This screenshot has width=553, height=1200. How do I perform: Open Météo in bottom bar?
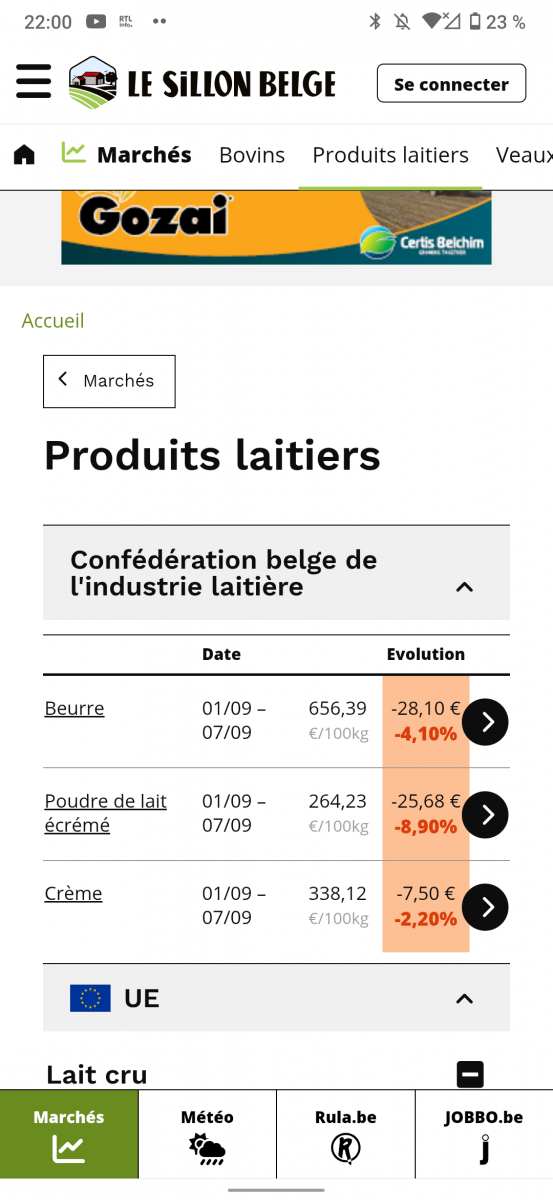pos(207,1134)
